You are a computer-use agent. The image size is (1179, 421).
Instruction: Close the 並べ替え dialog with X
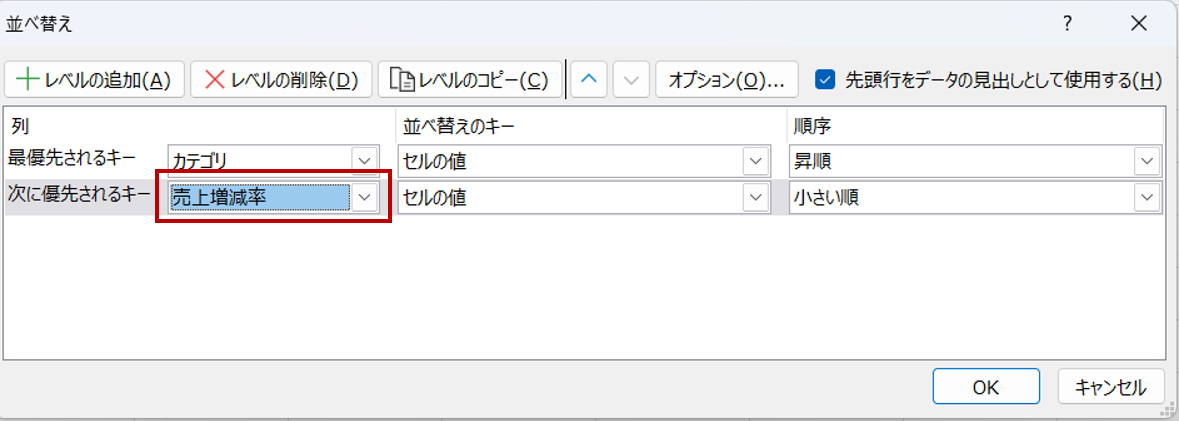[1138, 22]
